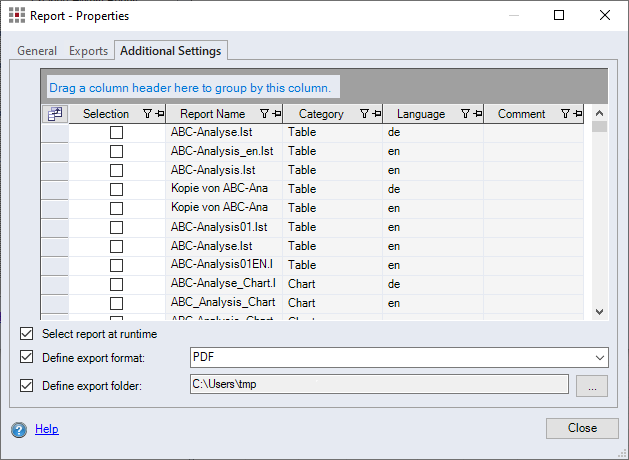Open the Category column filter icon
Screen dimensions: 629x460
tap(365, 114)
